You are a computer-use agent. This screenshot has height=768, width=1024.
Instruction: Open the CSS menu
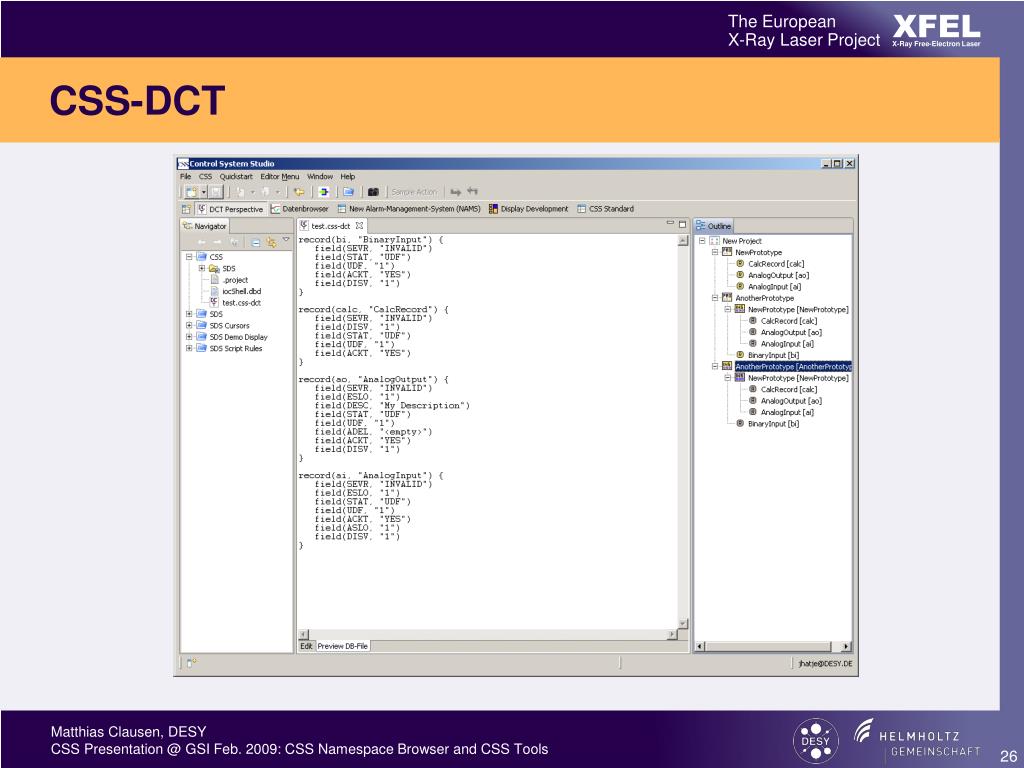[x=205, y=176]
